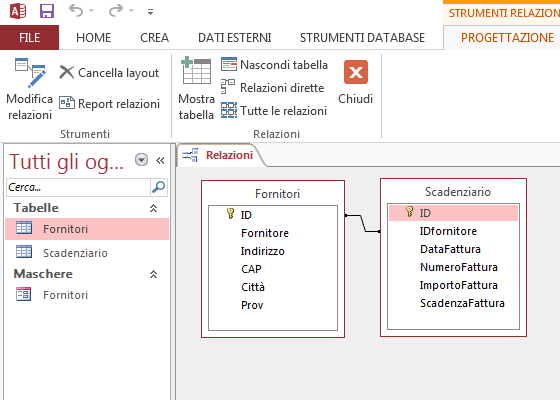Collapse the Tabelle group
Viewport: 560px width, 400px height.
[x=153, y=208]
